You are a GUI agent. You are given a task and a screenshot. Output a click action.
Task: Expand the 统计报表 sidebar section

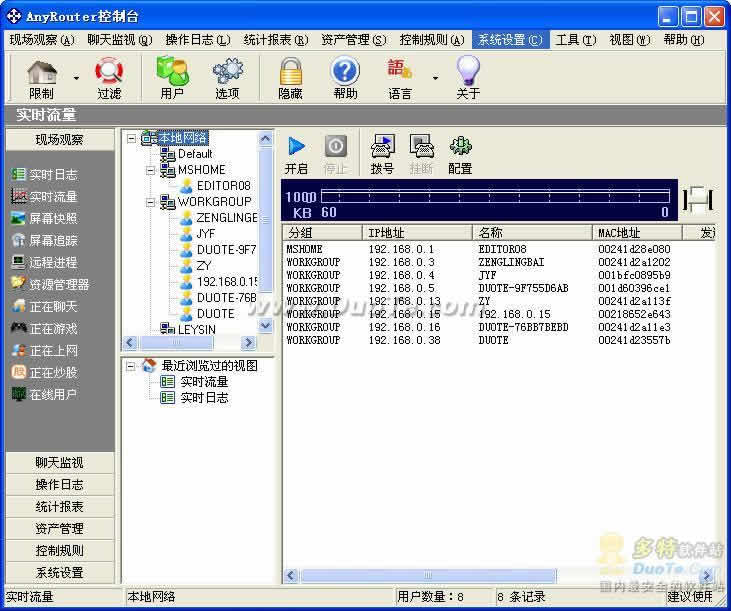[60, 506]
